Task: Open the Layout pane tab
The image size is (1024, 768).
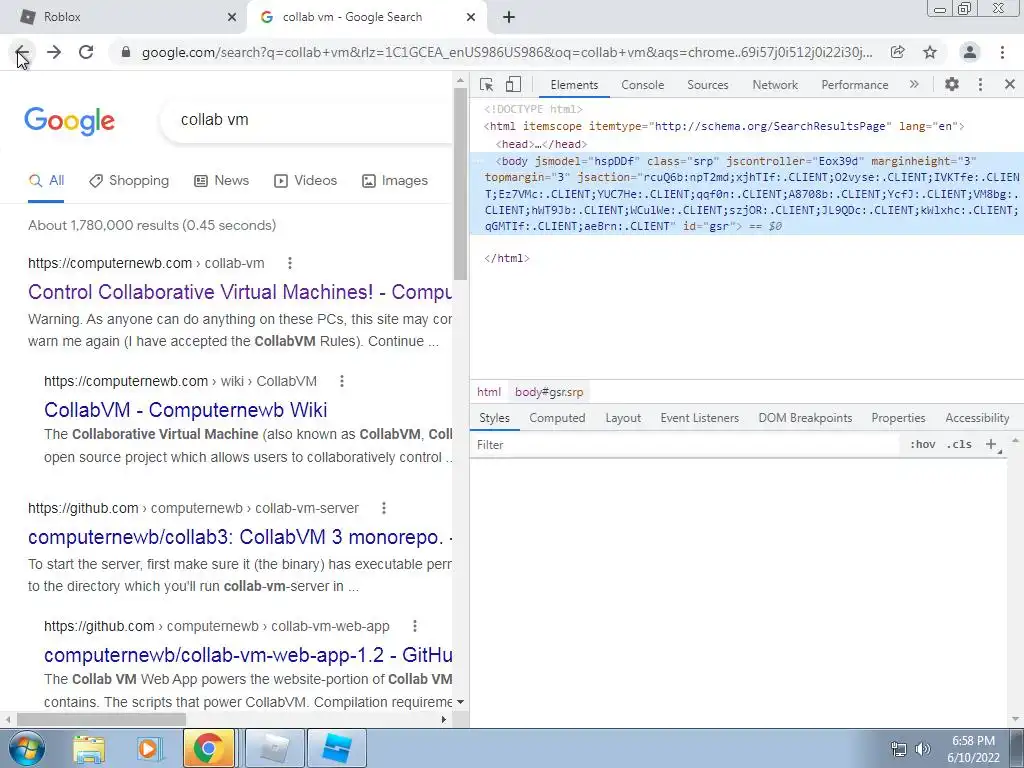Action: click(x=623, y=418)
